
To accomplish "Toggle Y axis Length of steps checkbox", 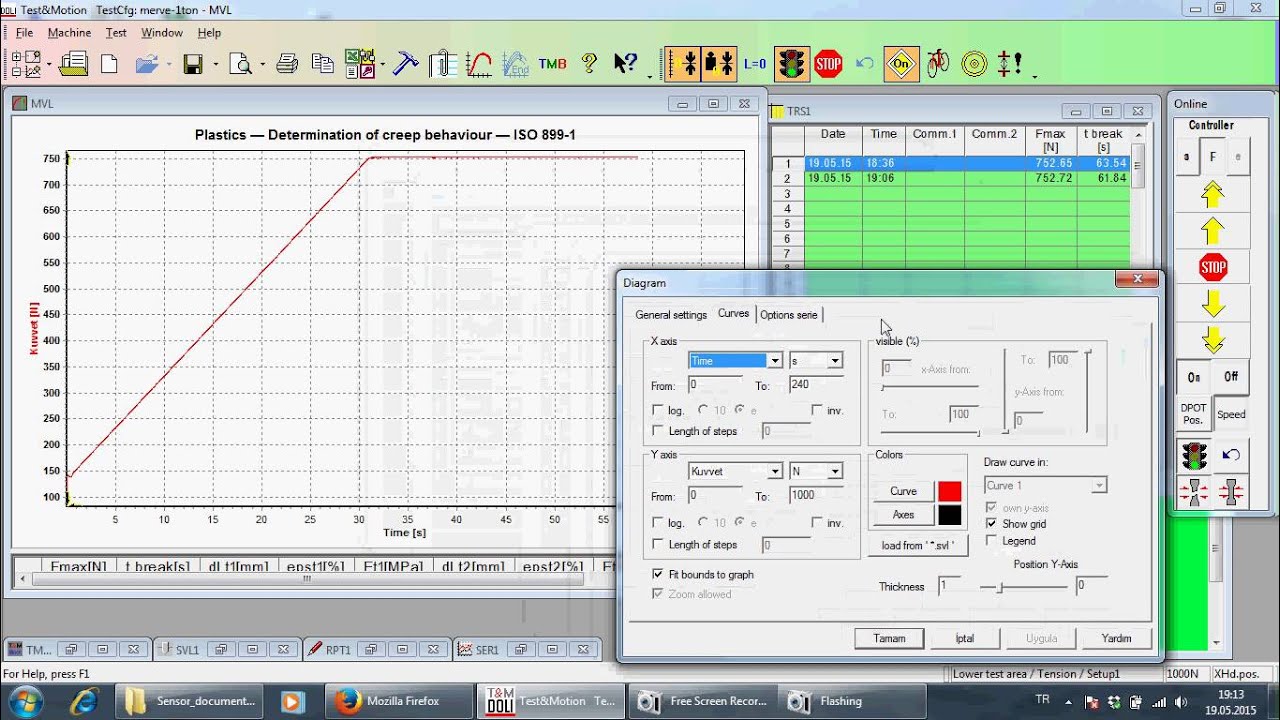I will (x=657, y=544).
